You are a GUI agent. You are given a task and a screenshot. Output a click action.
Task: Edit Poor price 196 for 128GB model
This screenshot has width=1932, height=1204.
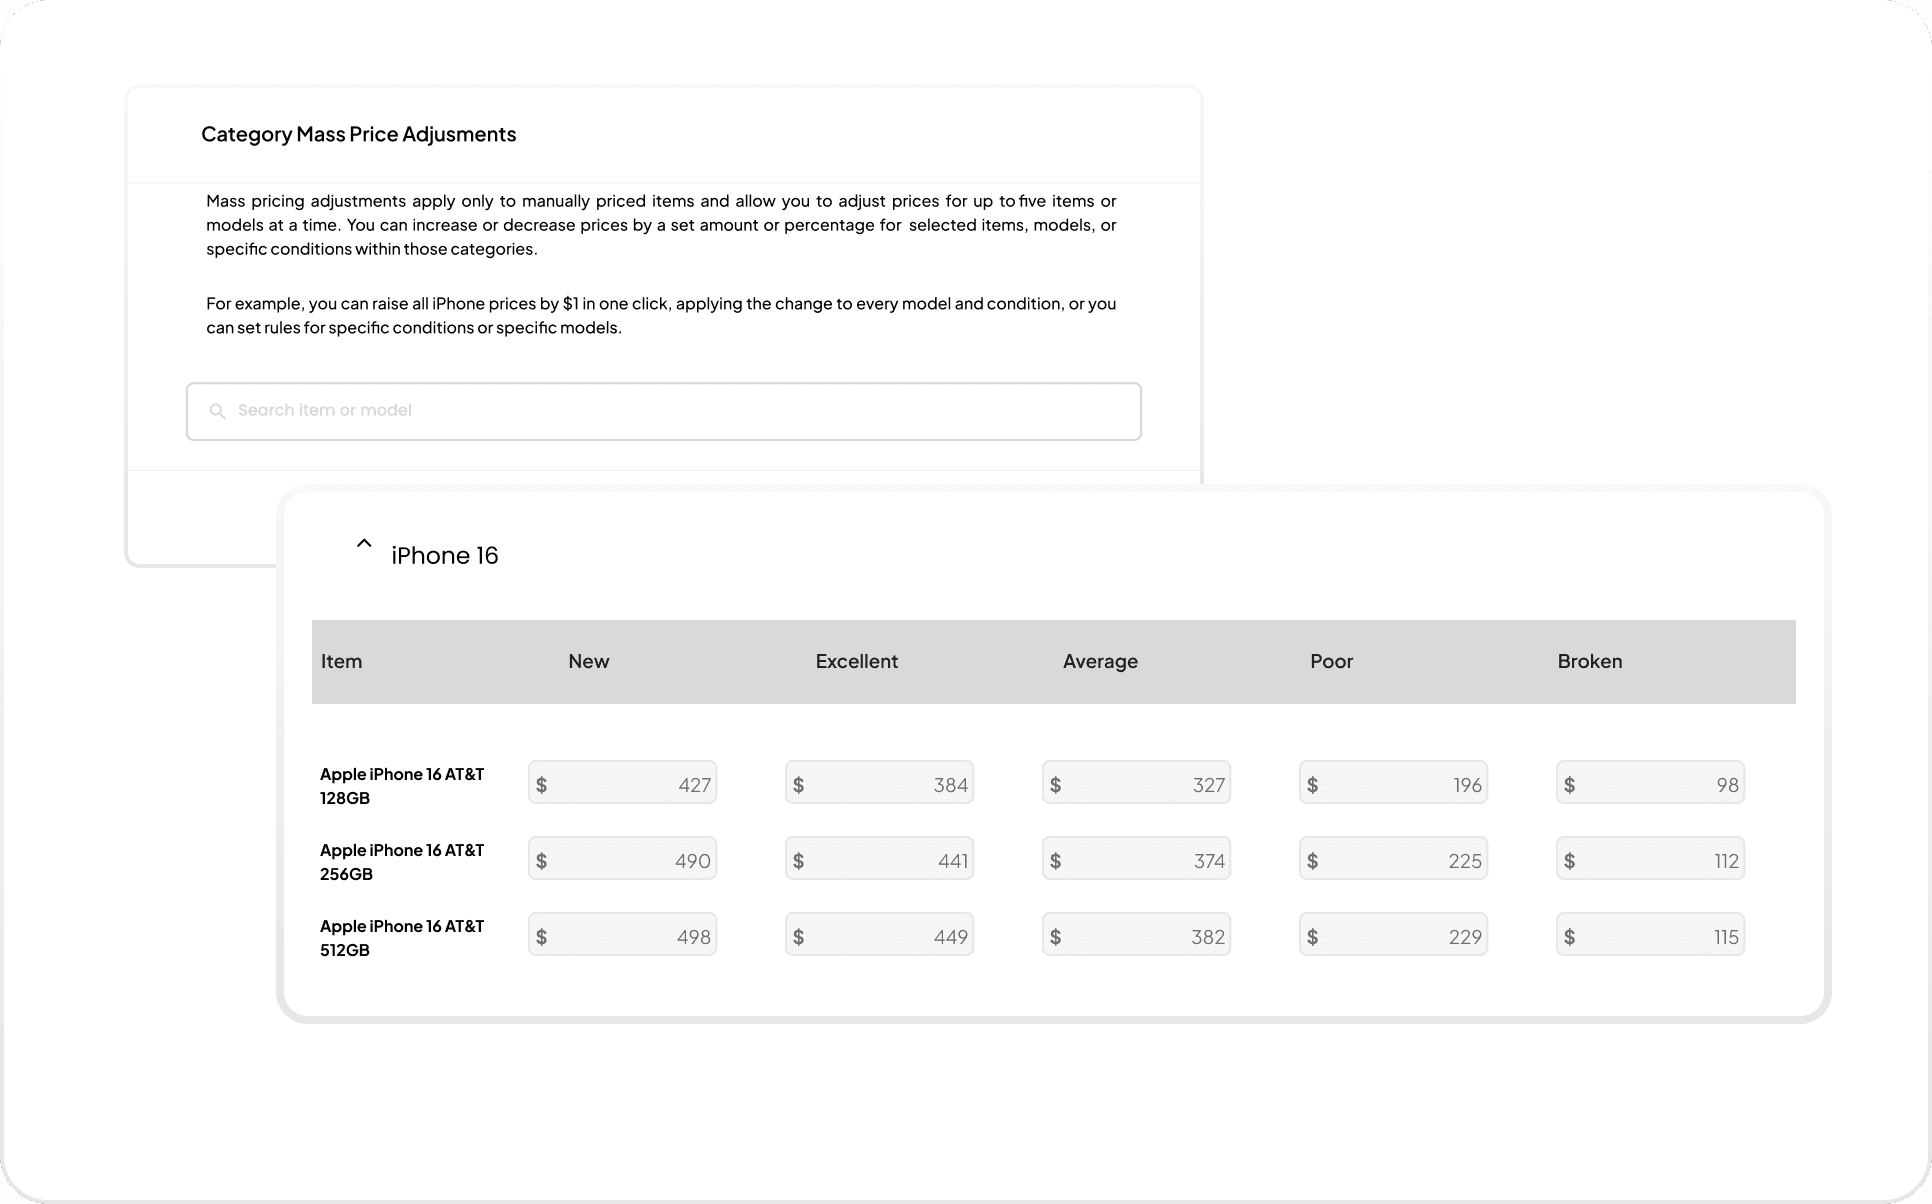click(1394, 783)
